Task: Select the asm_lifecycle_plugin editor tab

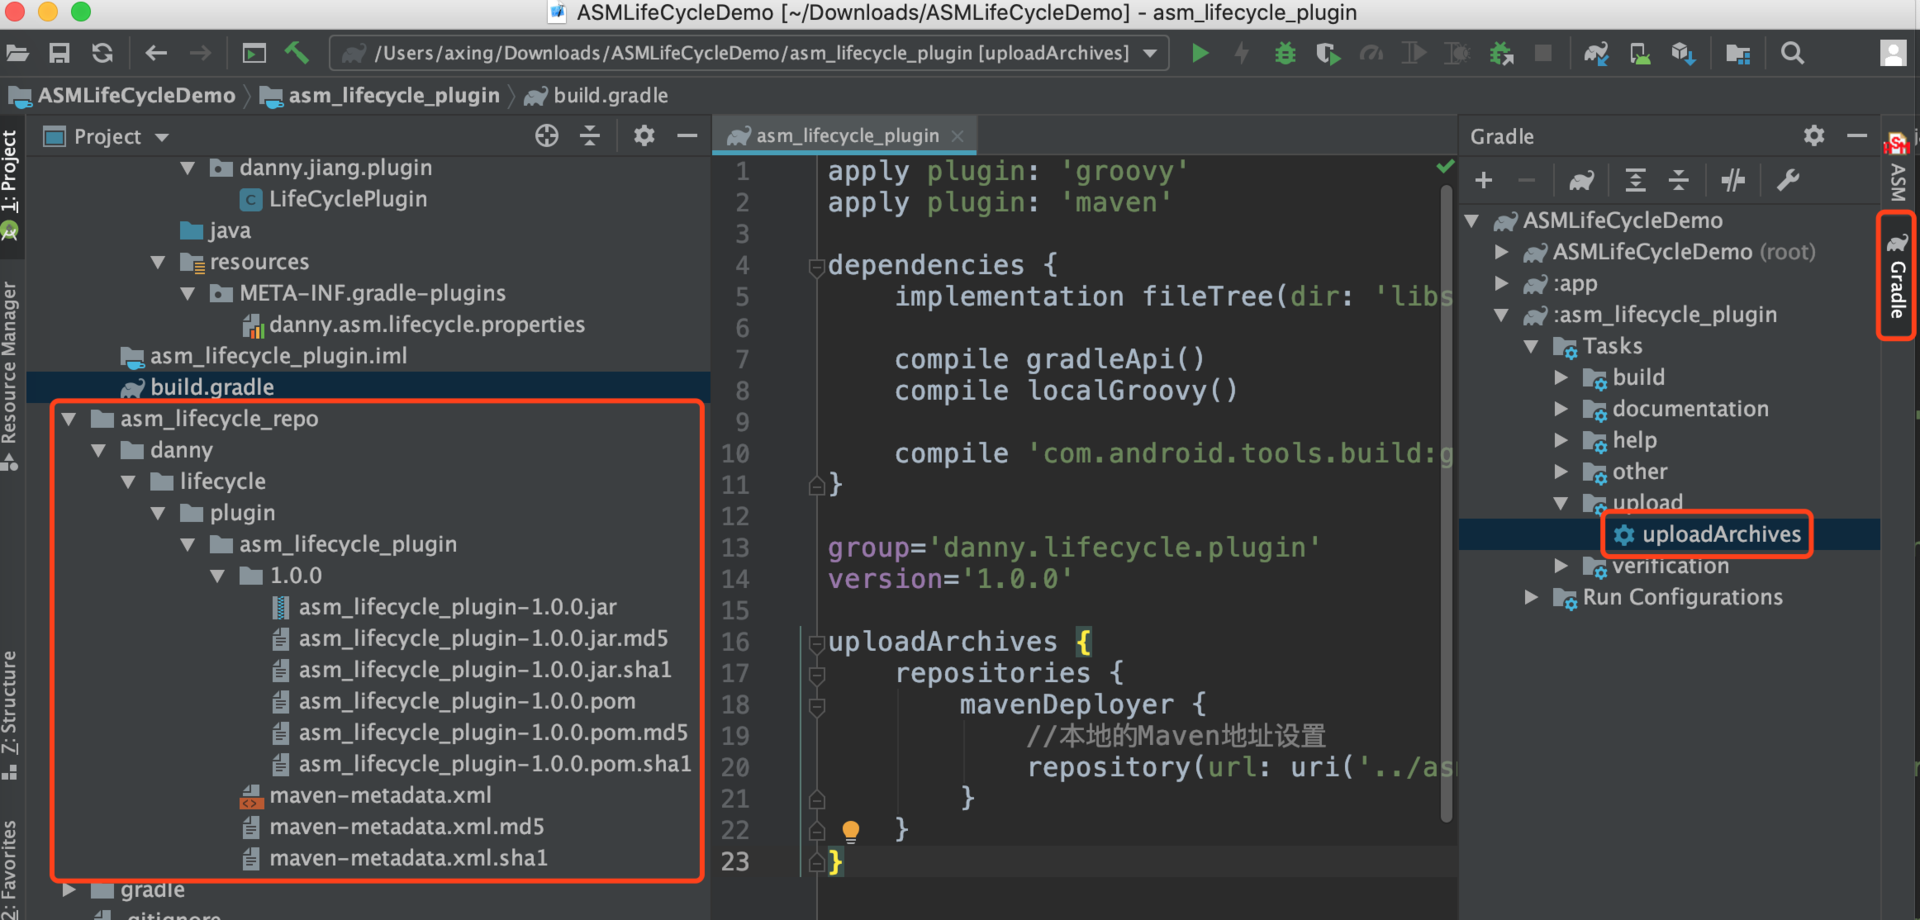Action: click(846, 136)
